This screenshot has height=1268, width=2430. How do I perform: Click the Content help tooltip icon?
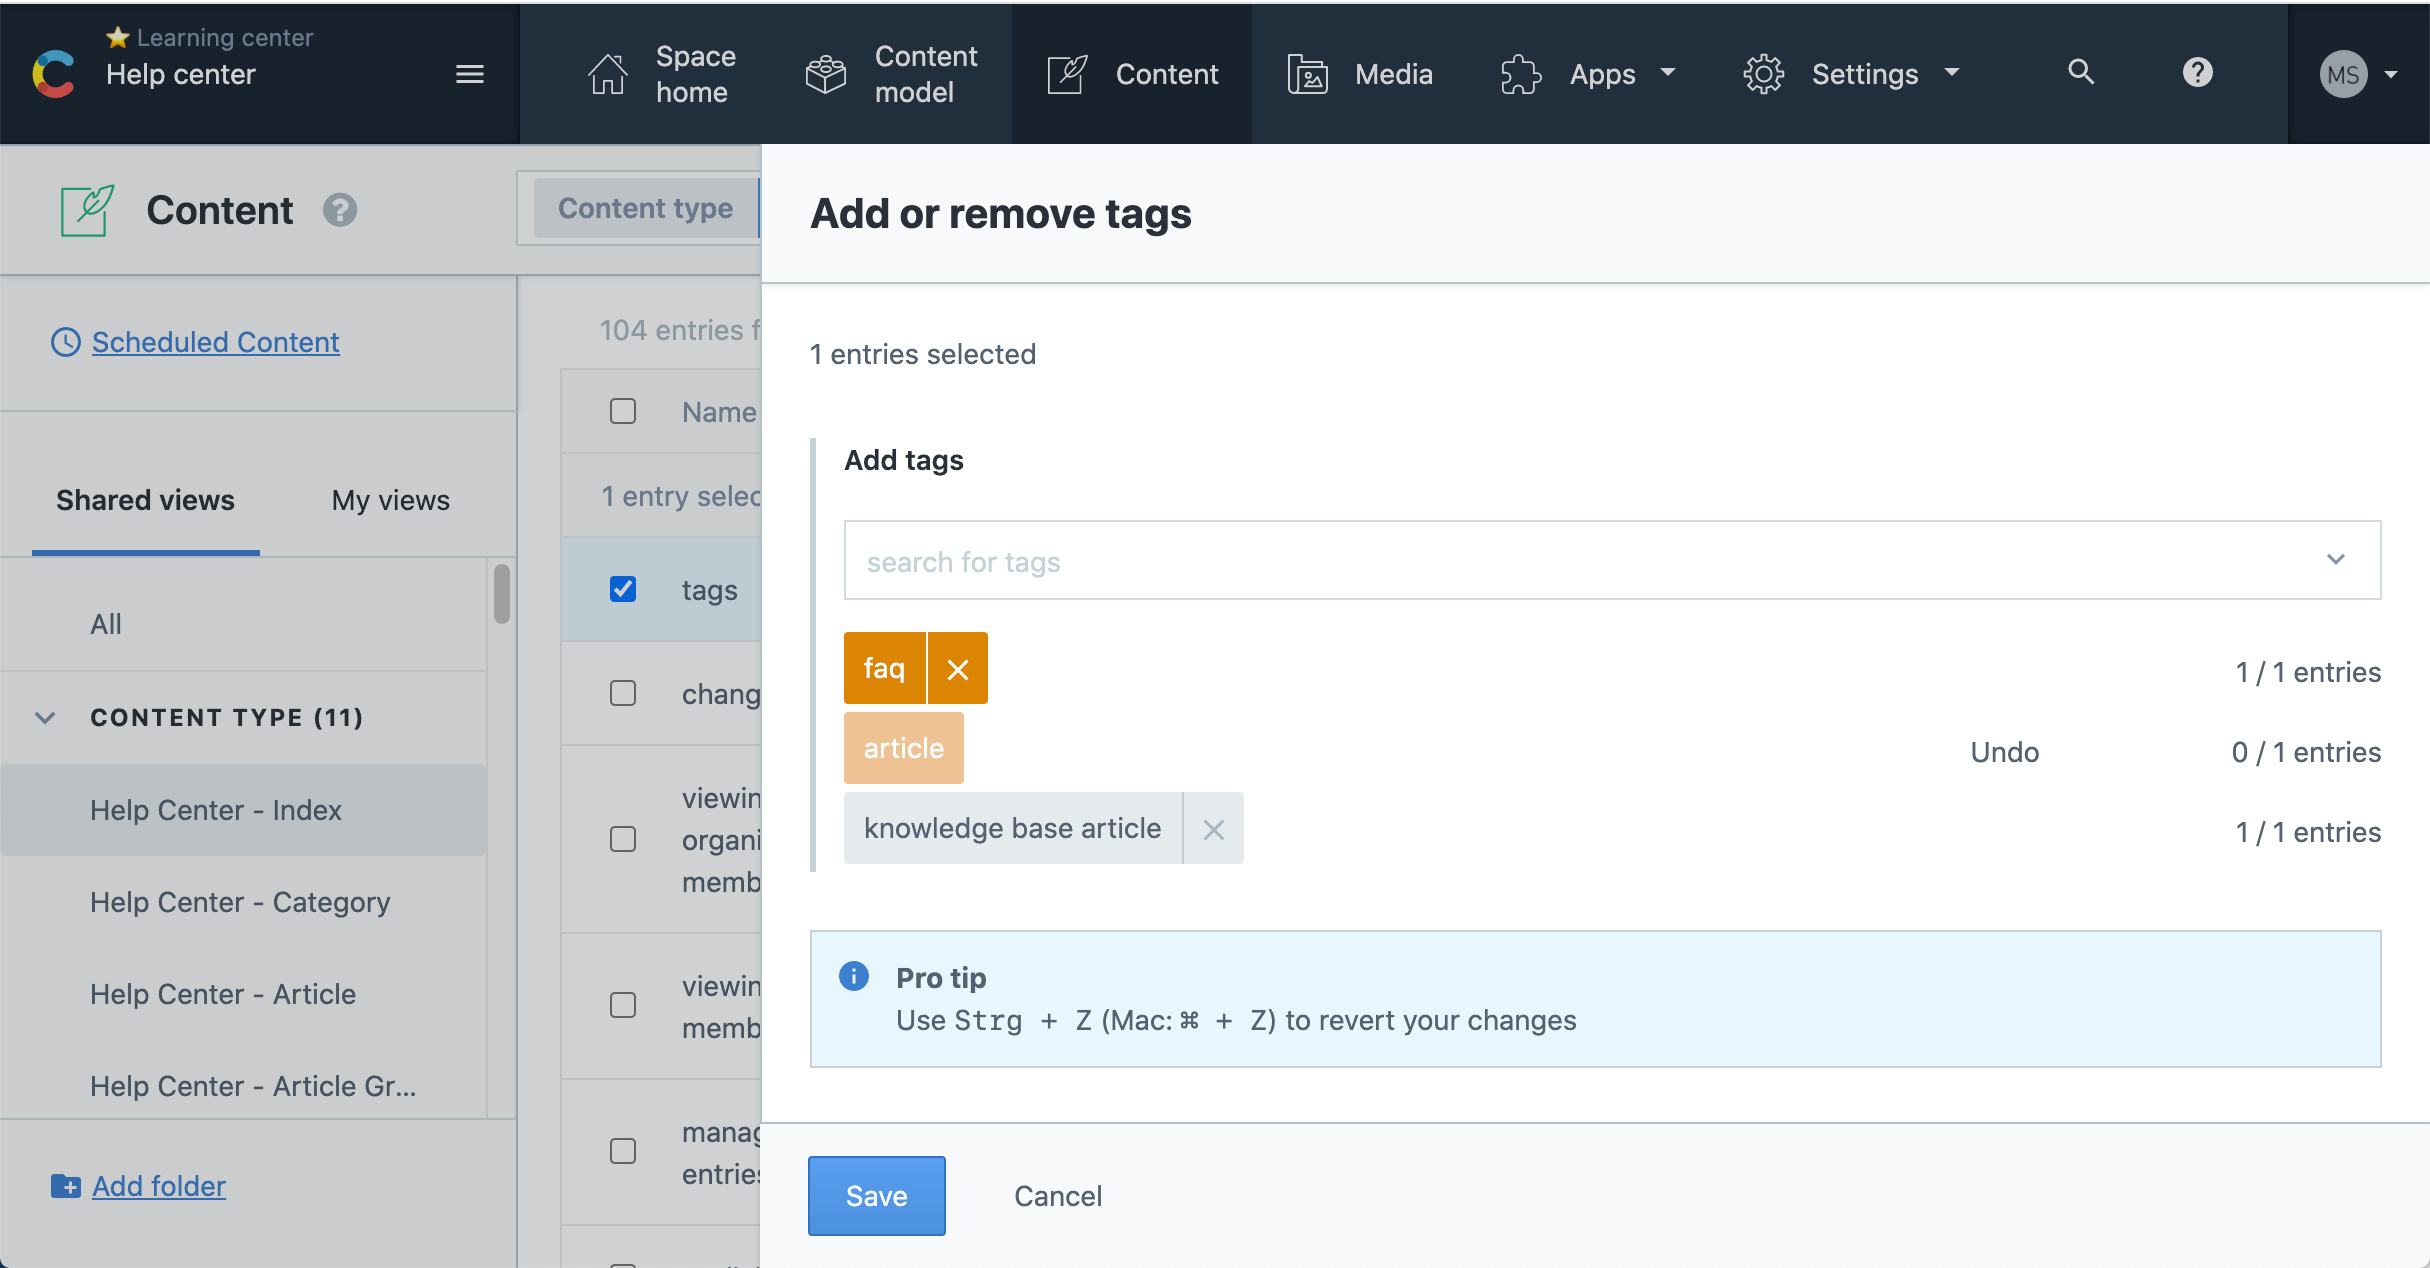[x=340, y=210]
